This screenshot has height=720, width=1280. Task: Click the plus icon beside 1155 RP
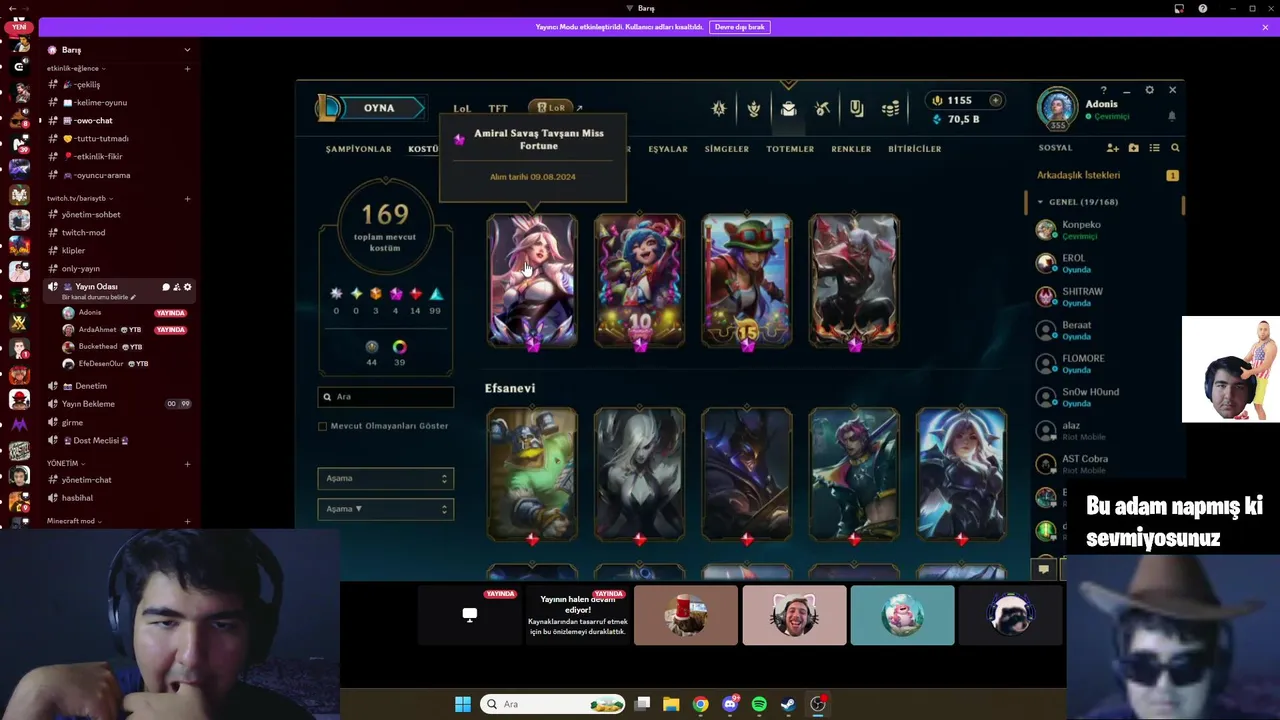pyautogui.click(x=995, y=100)
